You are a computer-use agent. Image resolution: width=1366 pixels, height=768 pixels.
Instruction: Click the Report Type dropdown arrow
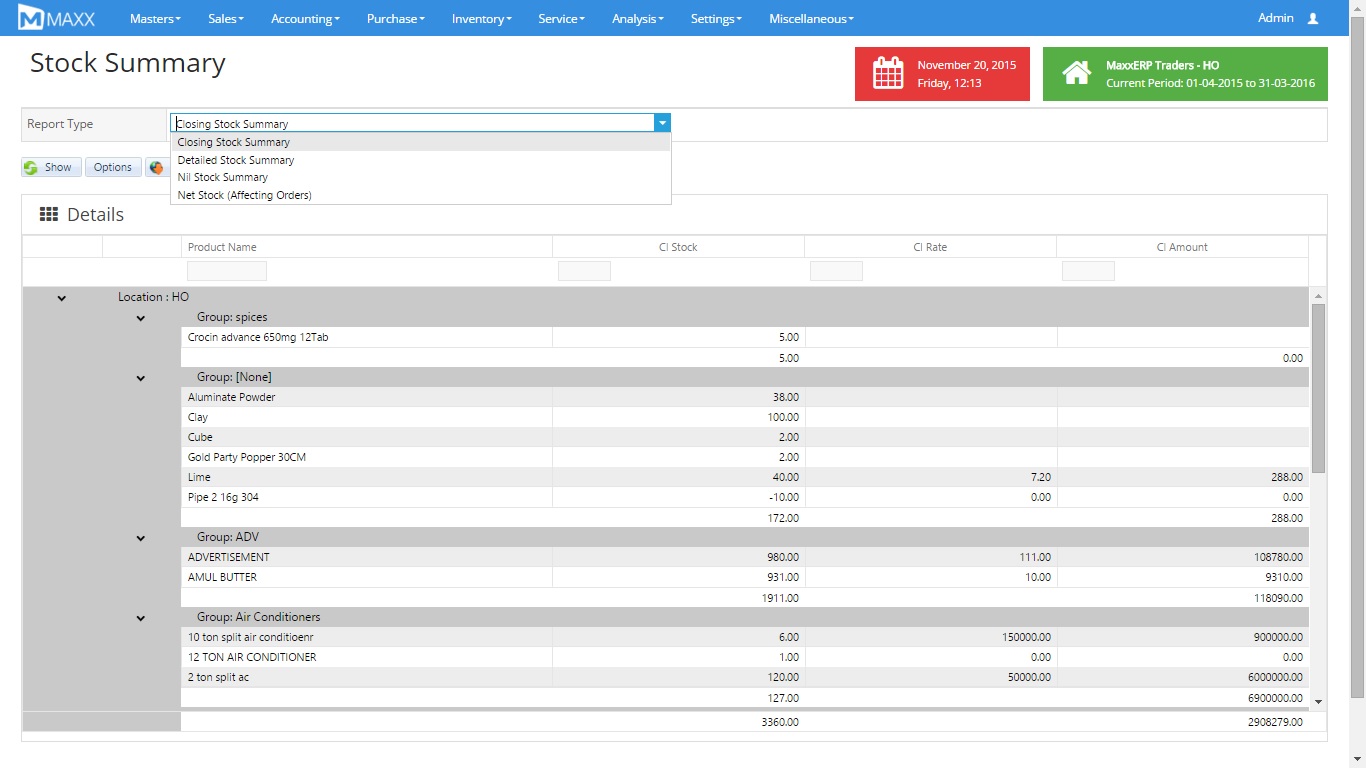[x=661, y=123]
